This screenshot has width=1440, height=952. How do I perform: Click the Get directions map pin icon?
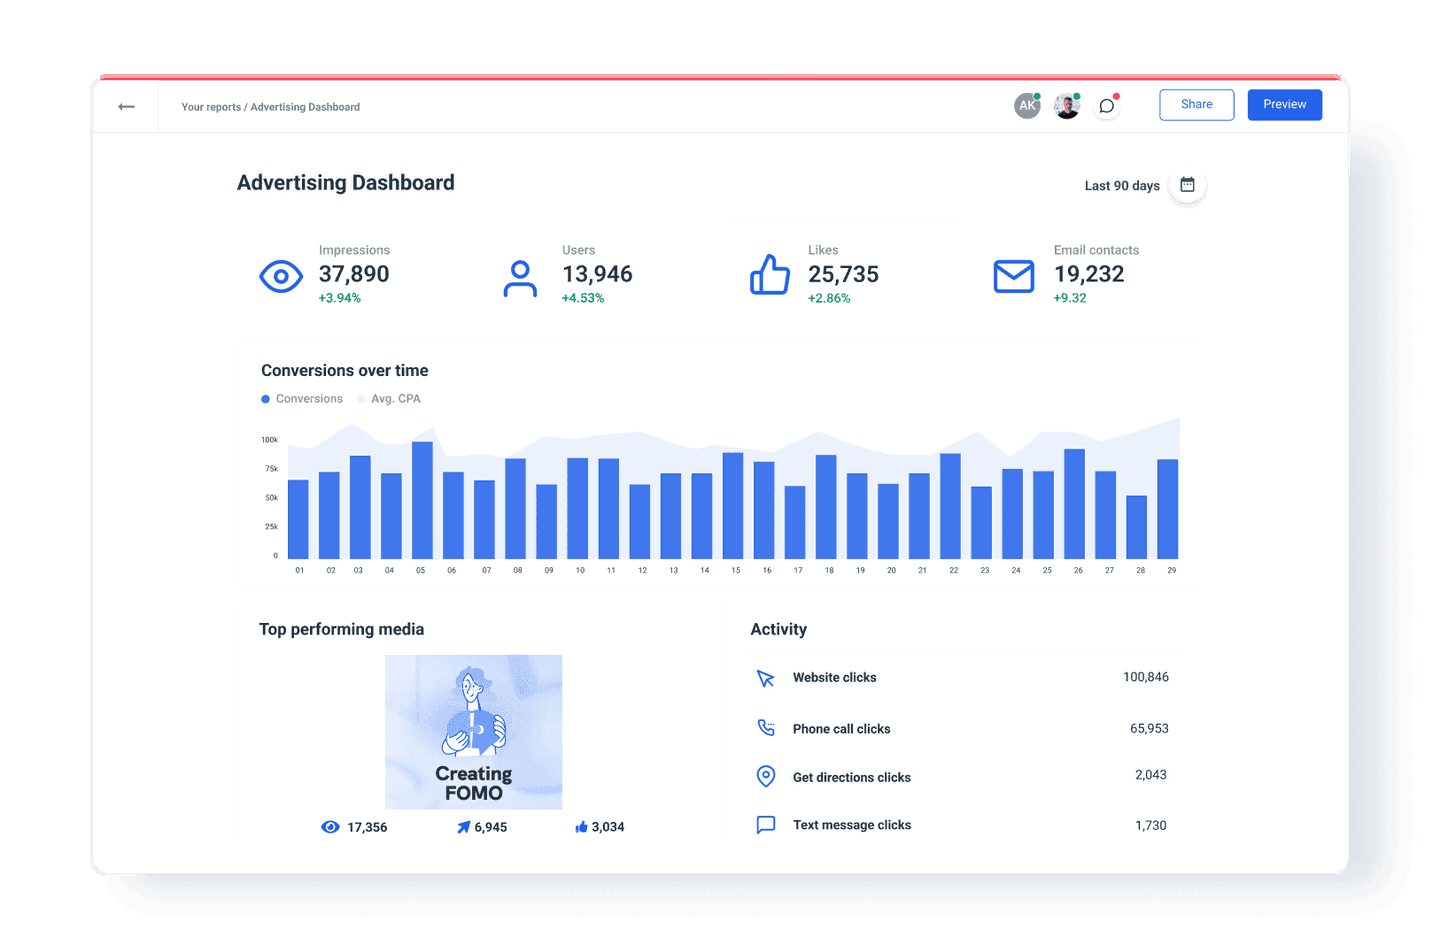766,776
